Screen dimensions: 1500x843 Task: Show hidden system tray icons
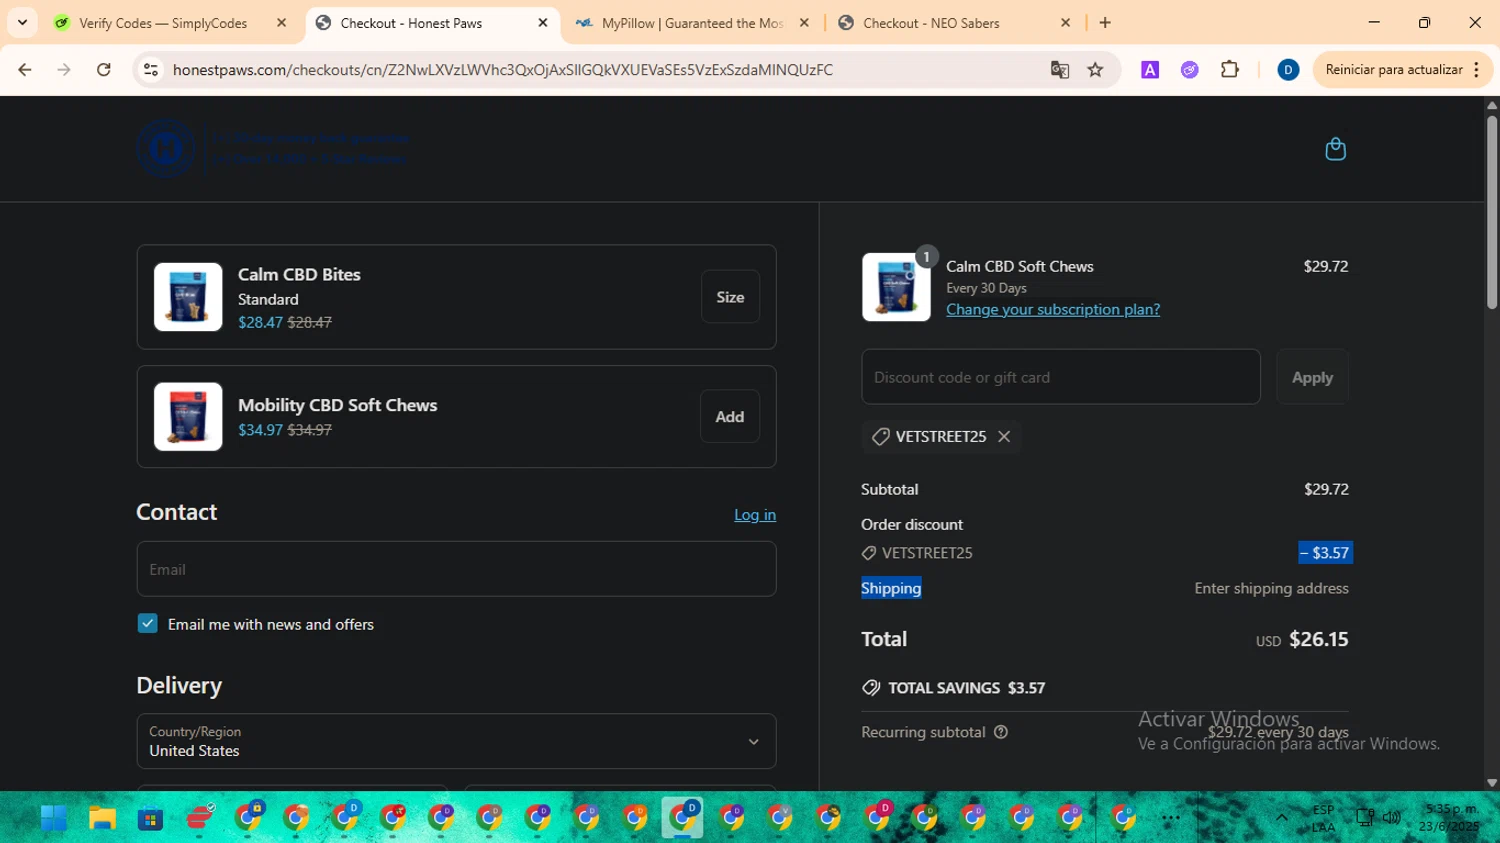pos(1281,817)
